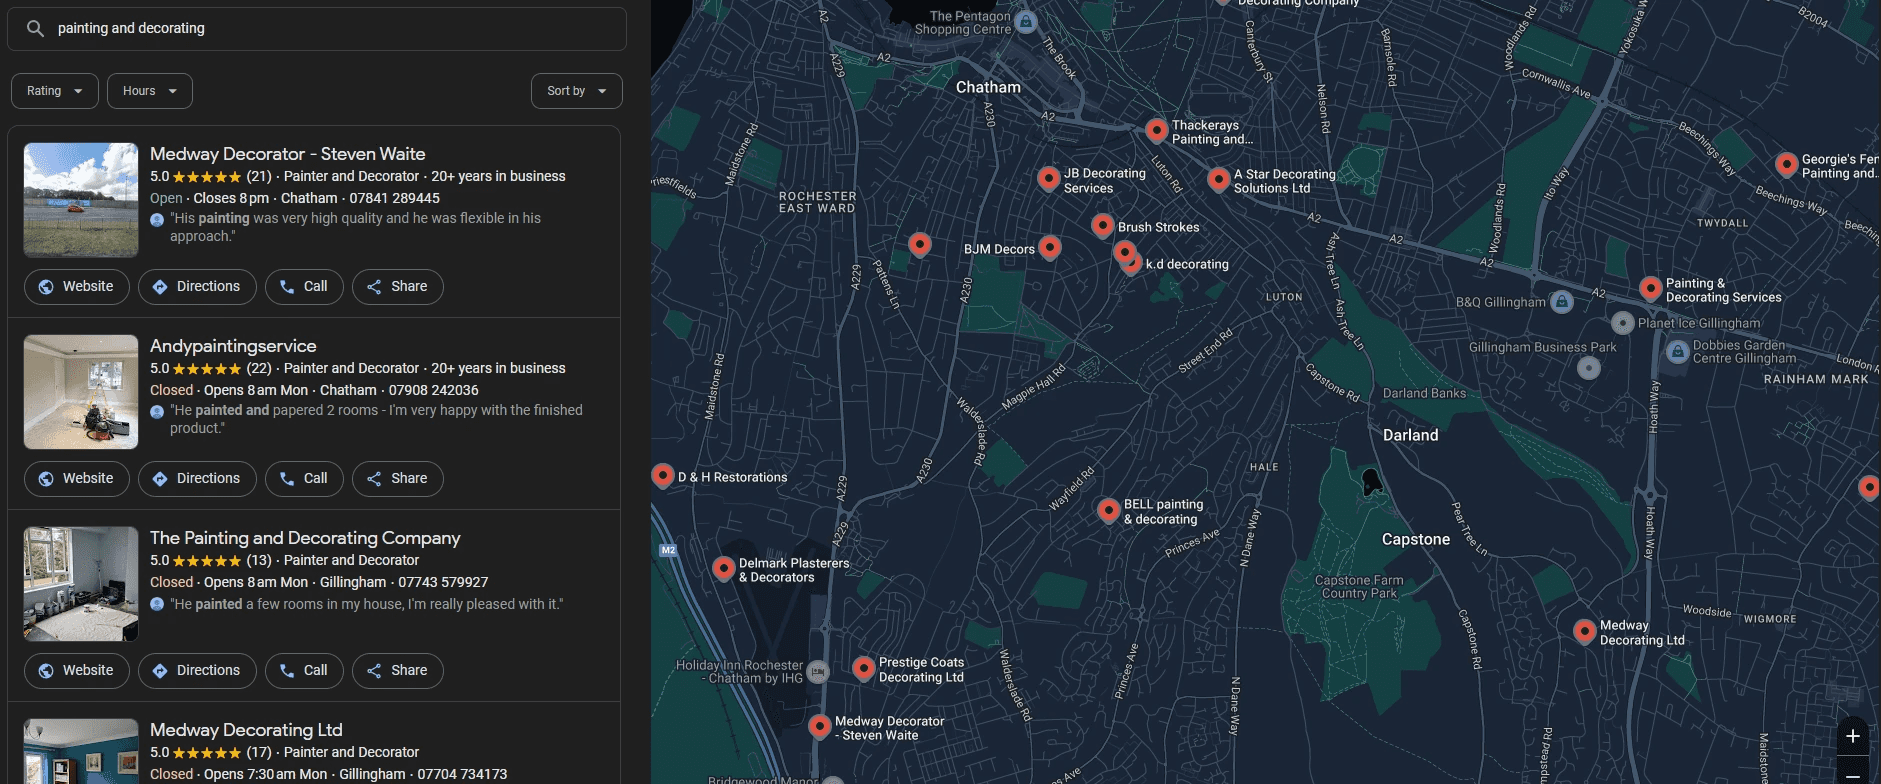Viewport: 1881px width, 784px height.
Task: Open the Medway Decorating Ltd listing title
Action: [246, 730]
